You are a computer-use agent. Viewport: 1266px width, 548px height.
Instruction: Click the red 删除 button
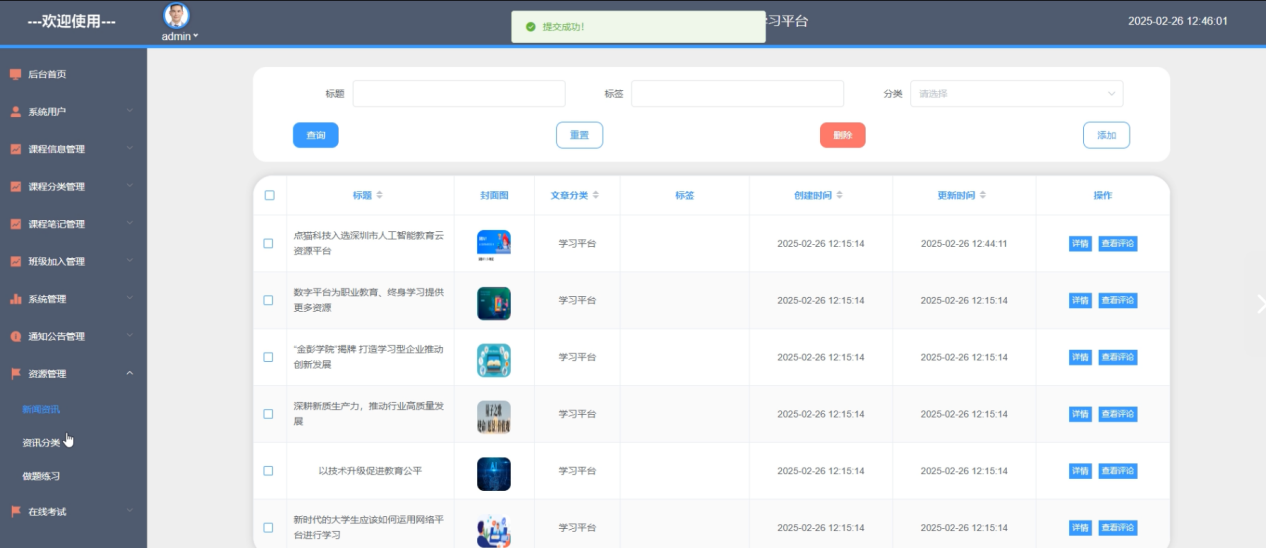(842, 135)
